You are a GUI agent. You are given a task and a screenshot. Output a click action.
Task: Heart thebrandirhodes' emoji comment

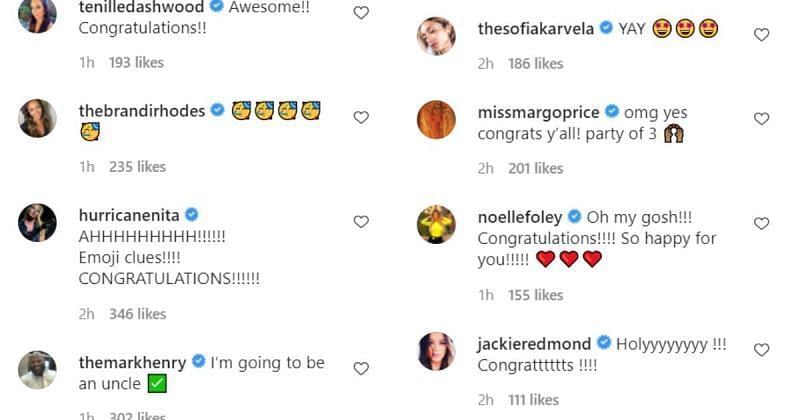(x=361, y=117)
